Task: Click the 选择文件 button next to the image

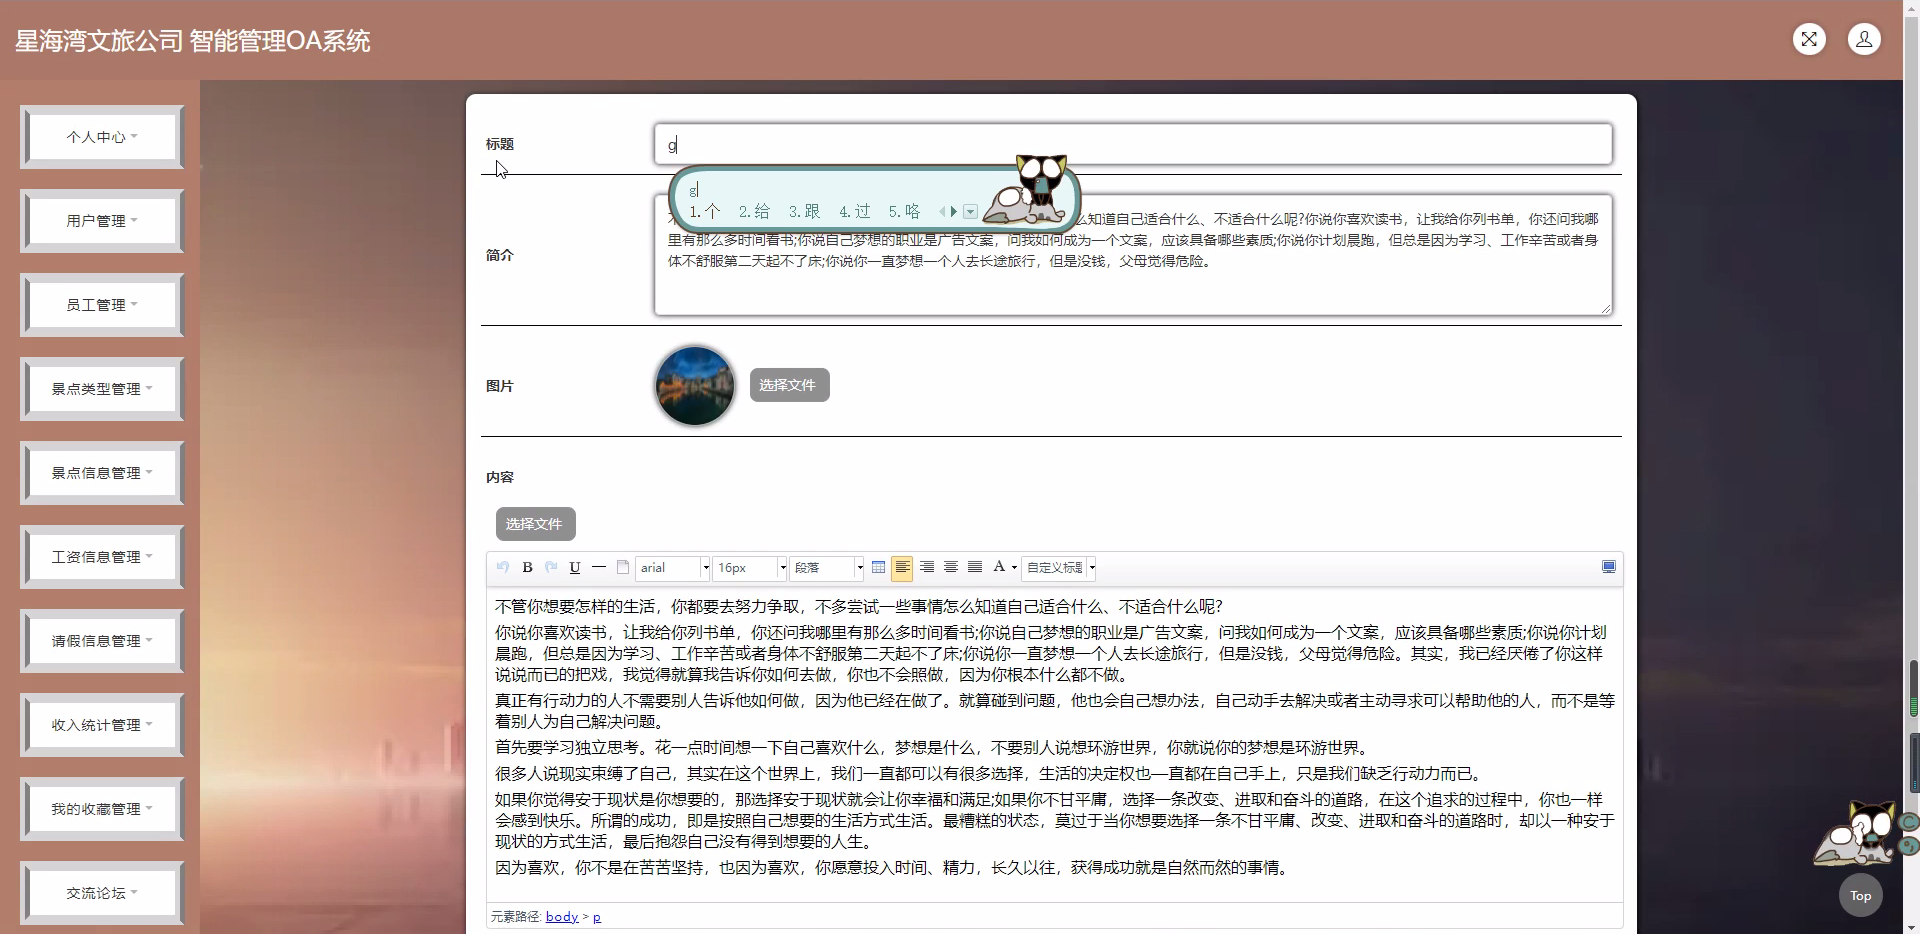Action: coord(788,384)
